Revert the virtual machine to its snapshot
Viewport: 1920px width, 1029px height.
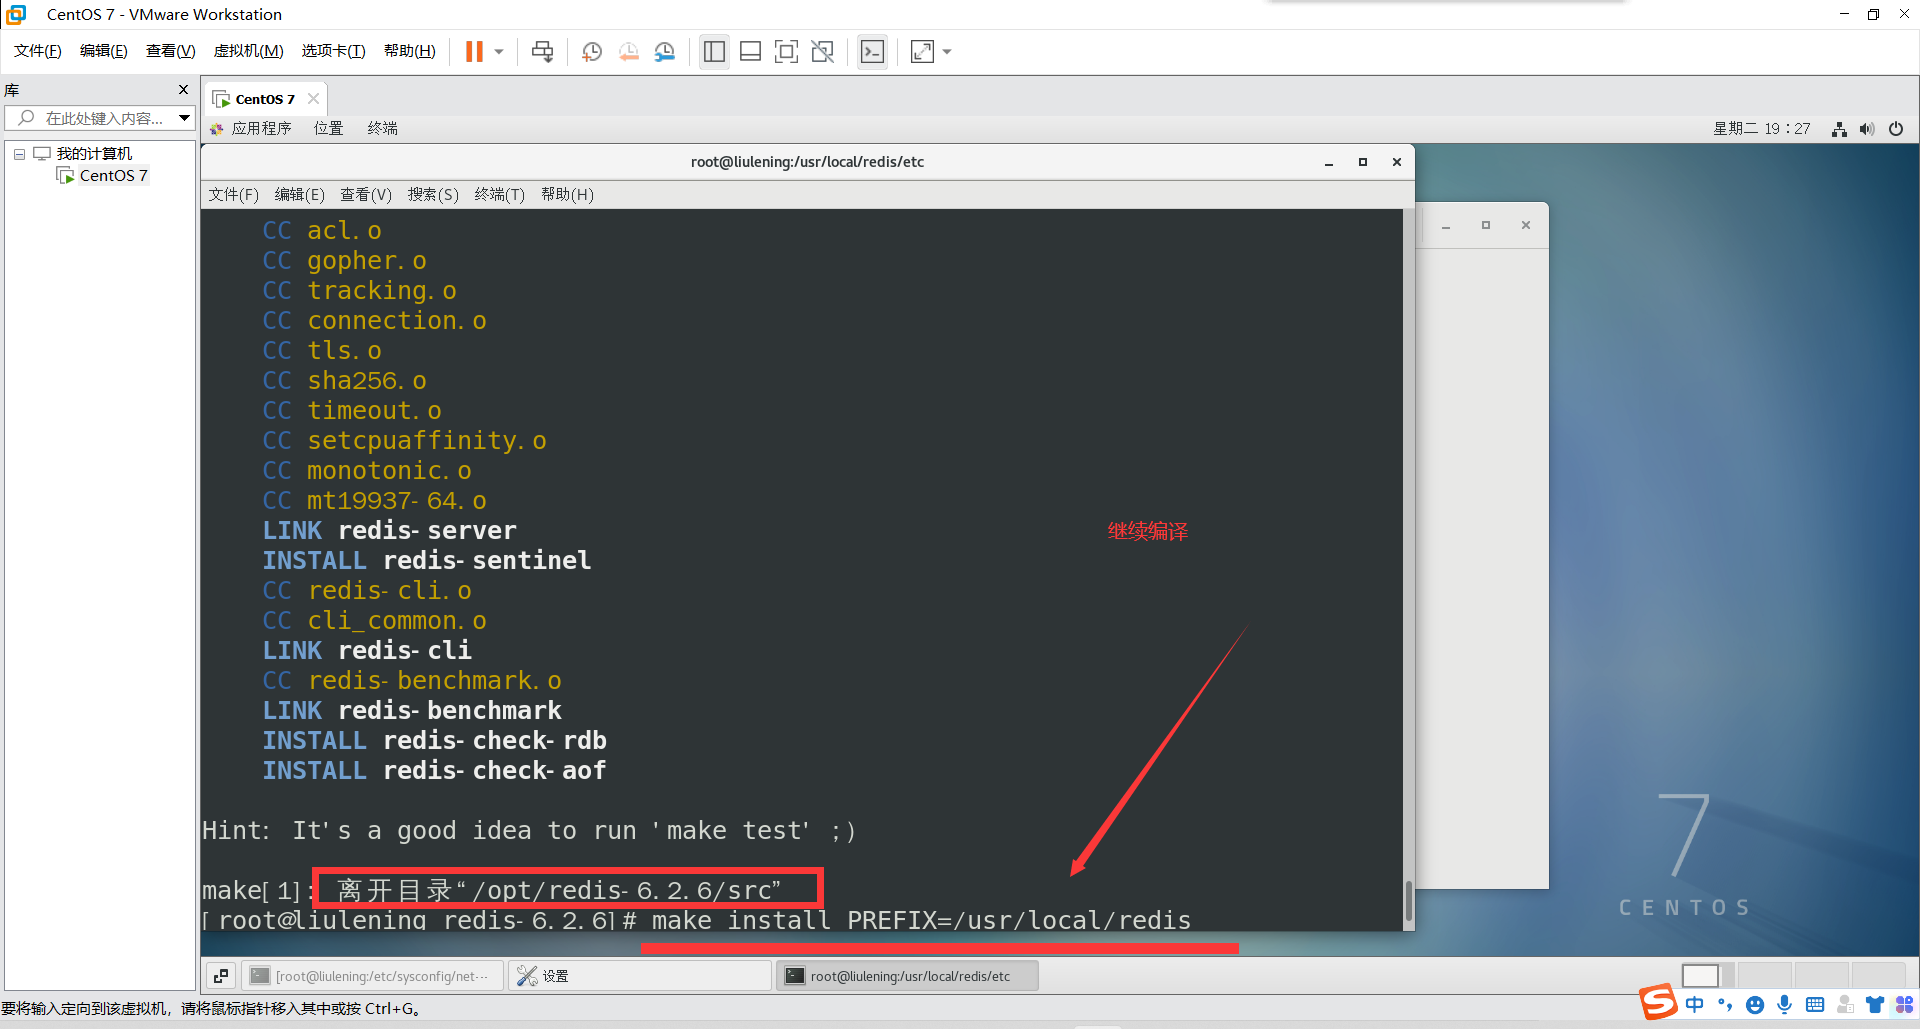628,51
